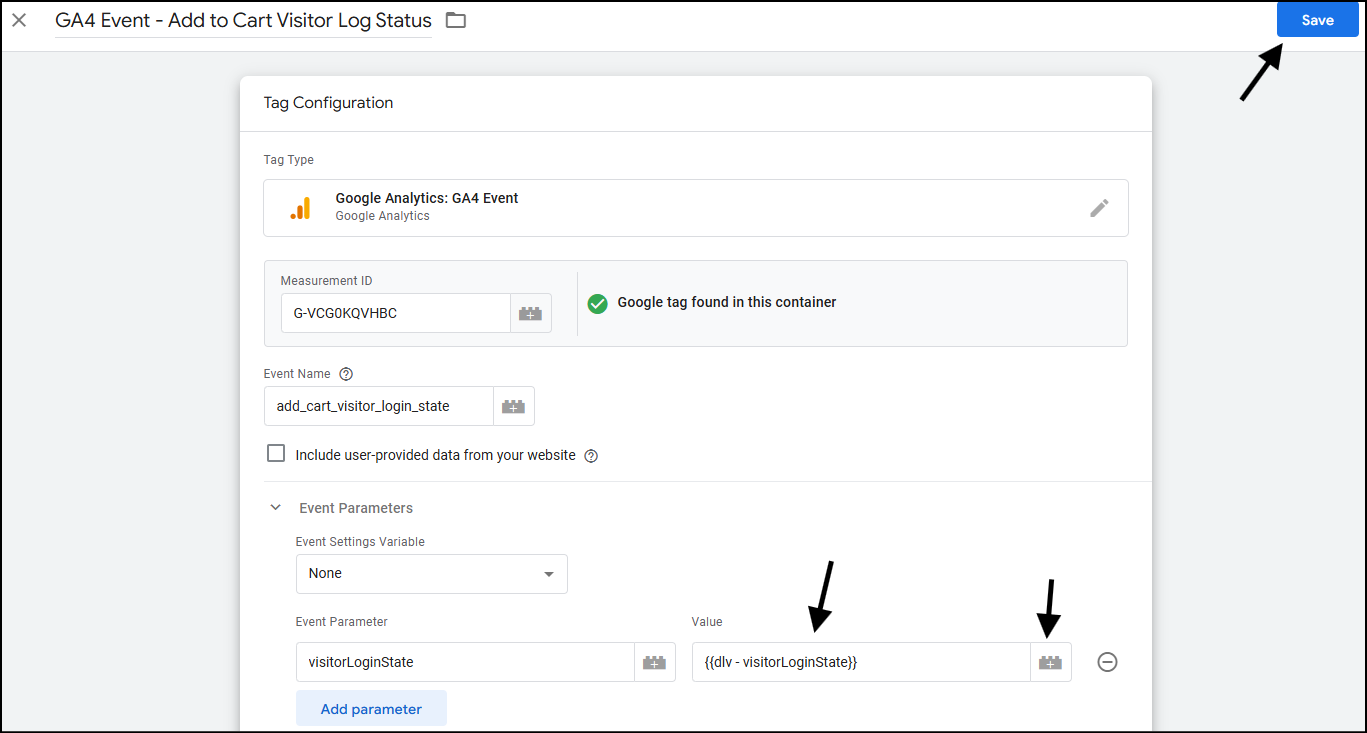The image size is (1367, 733).
Task: Insert a variable into the Measurement ID field
Action: [x=530, y=313]
